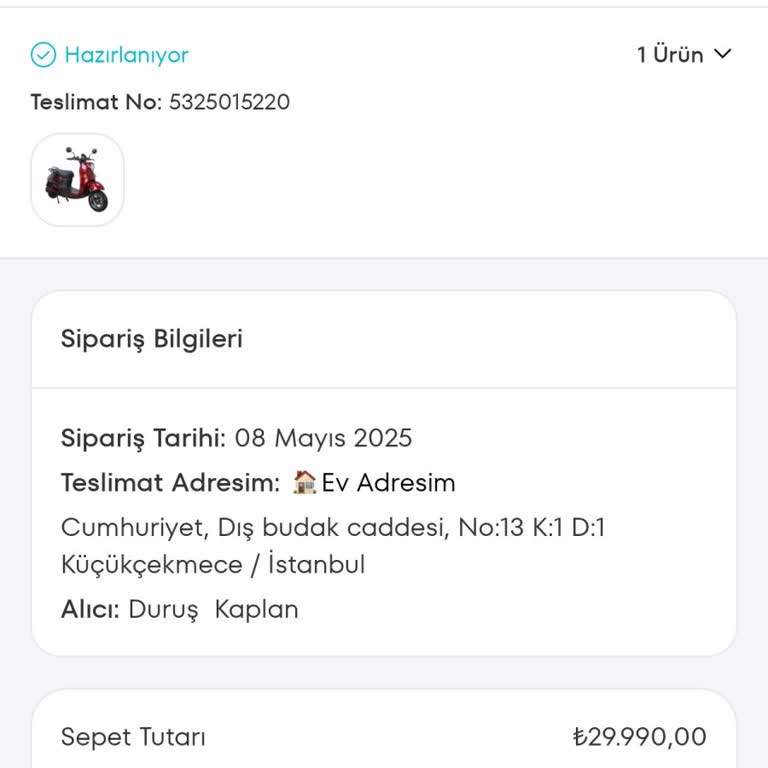768x768 pixels.
Task: Click the Cumhuriyet, Dış budak caddesi address line
Action: [x=332, y=527]
